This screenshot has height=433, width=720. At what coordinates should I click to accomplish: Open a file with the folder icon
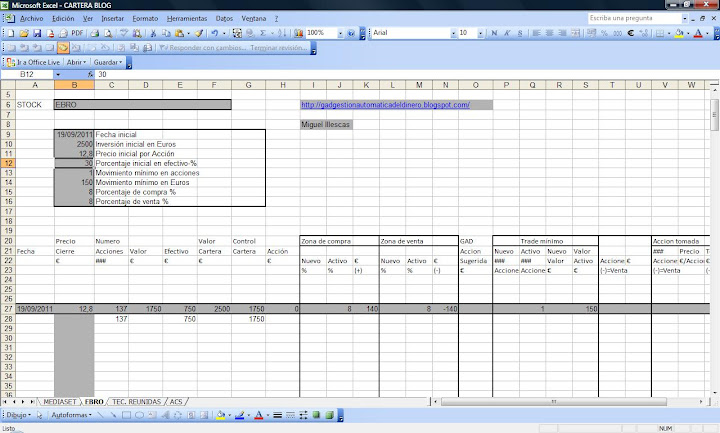(x=24, y=33)
